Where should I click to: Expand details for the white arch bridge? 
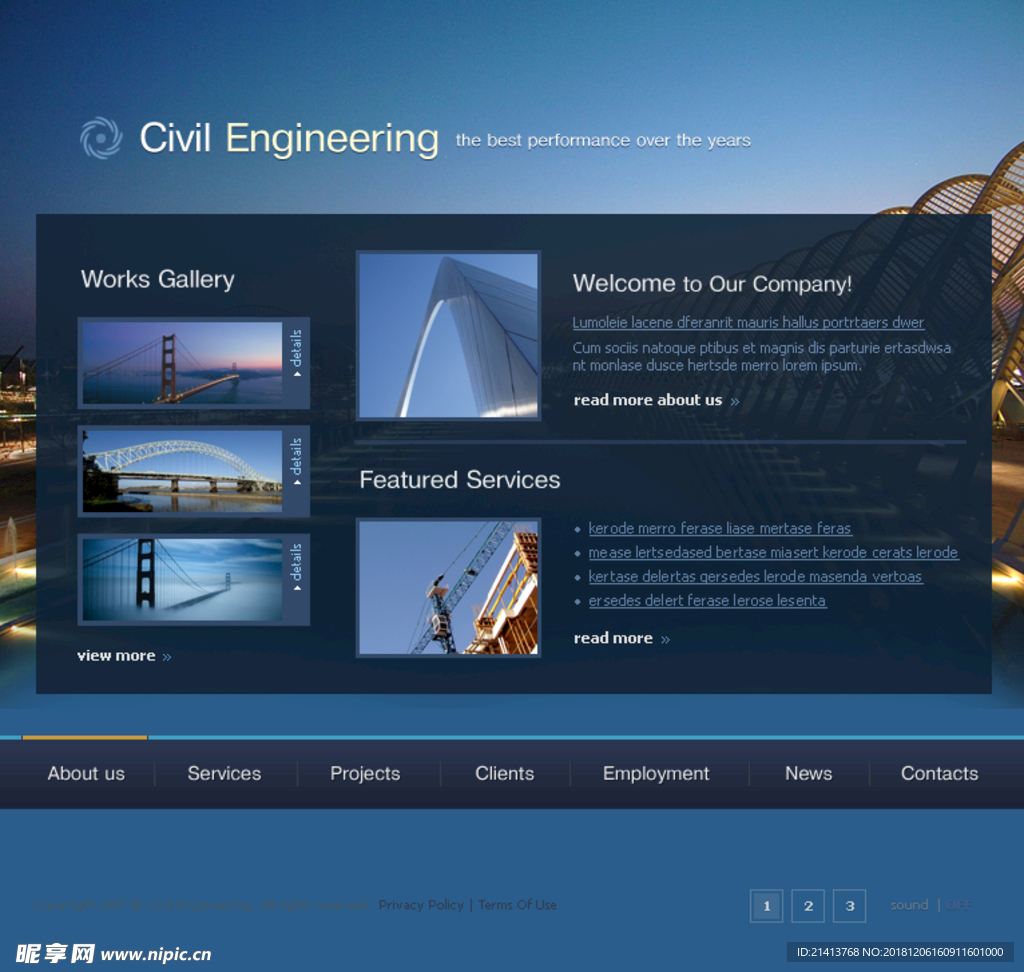click(x=296, y=461)
